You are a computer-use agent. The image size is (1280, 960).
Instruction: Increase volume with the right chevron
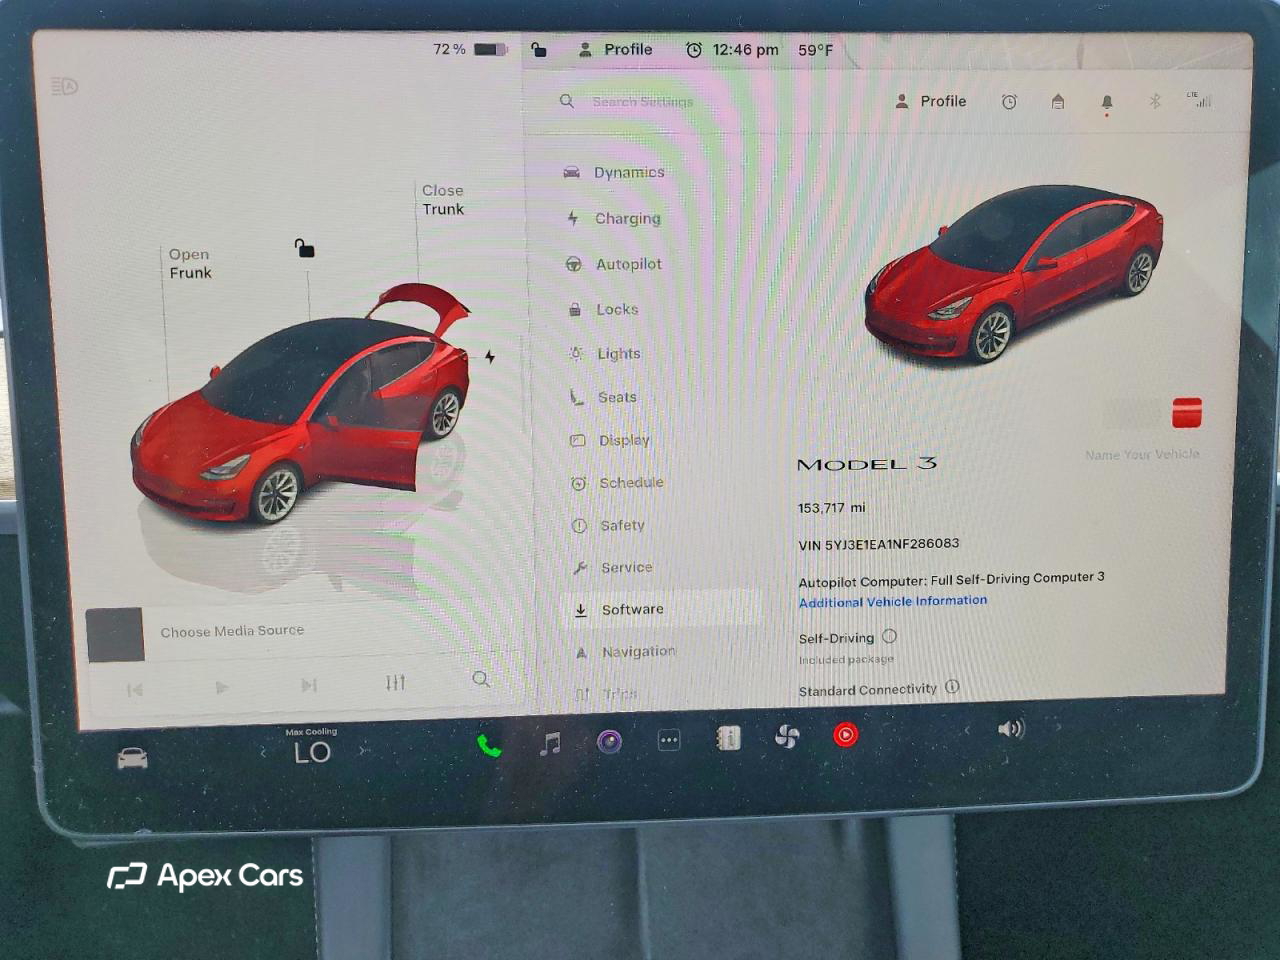click(x=1058, y=727)
